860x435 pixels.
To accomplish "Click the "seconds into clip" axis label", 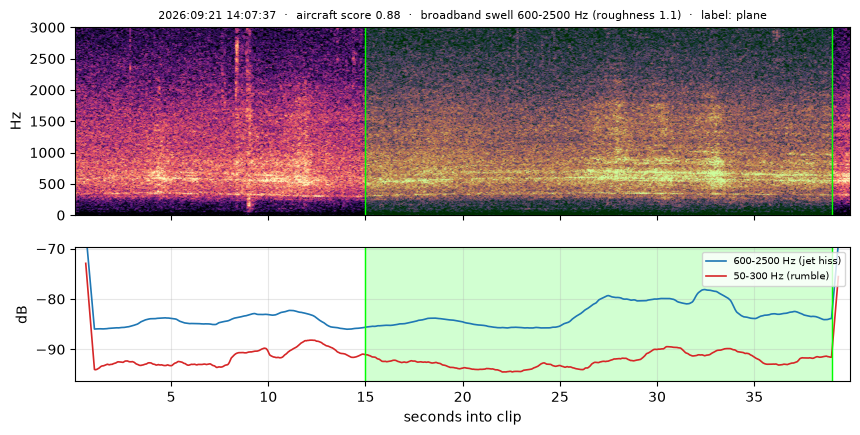I will (x=462, y=417).
